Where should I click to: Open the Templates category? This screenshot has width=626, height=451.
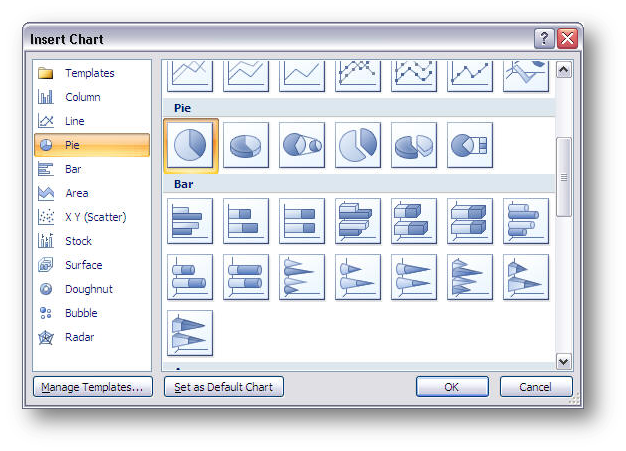coord(89,73)
